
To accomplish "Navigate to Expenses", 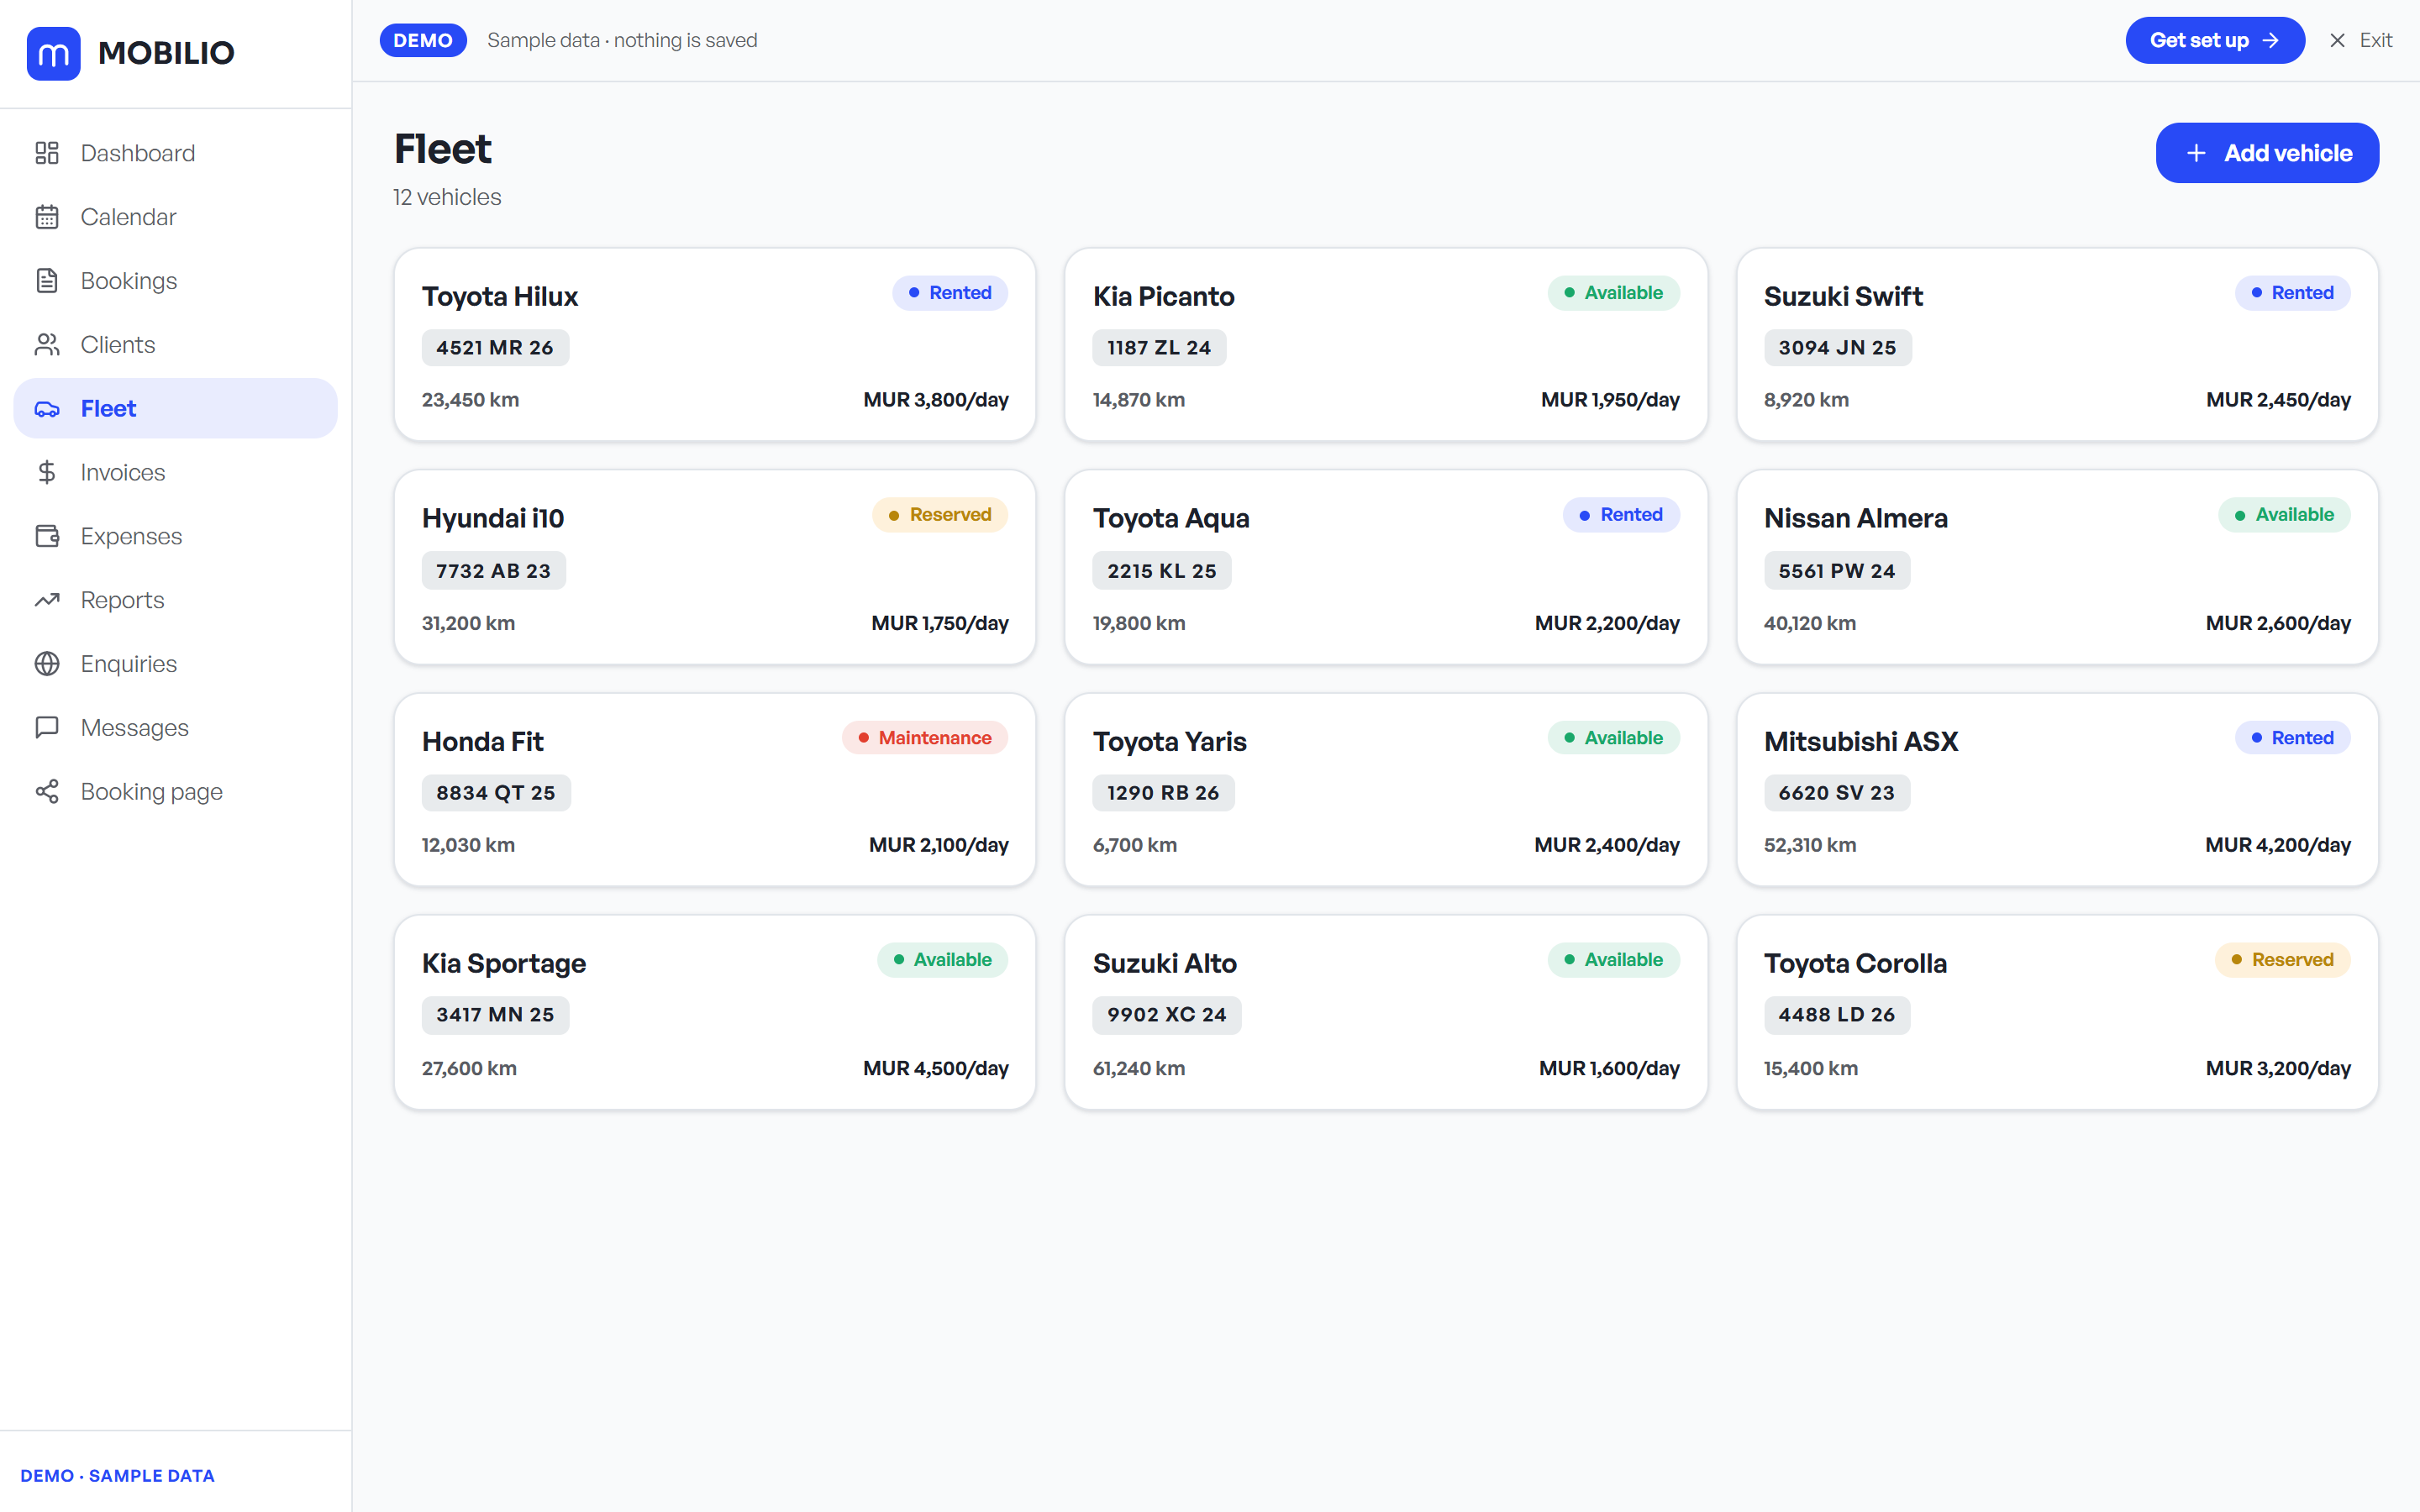I will (176, 536).
